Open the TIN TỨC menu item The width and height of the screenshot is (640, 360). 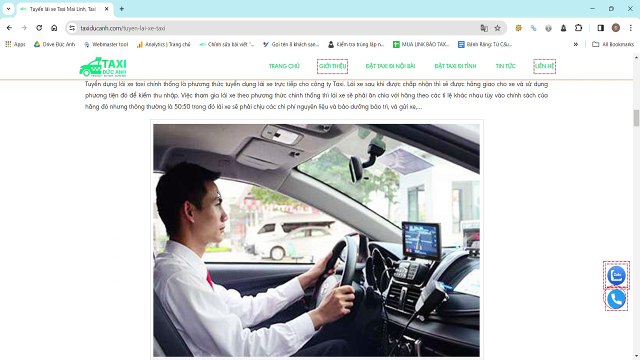505,66
